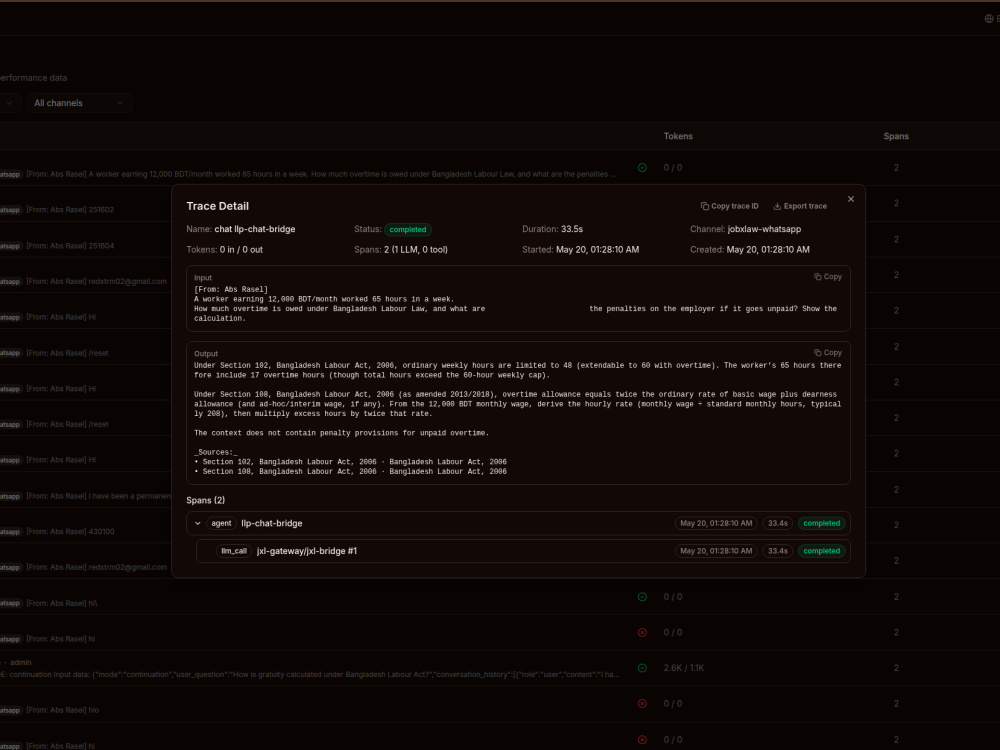This screenshot has height=750, width=1000.
Task: Copy the Input text
Action: (828, 277)
